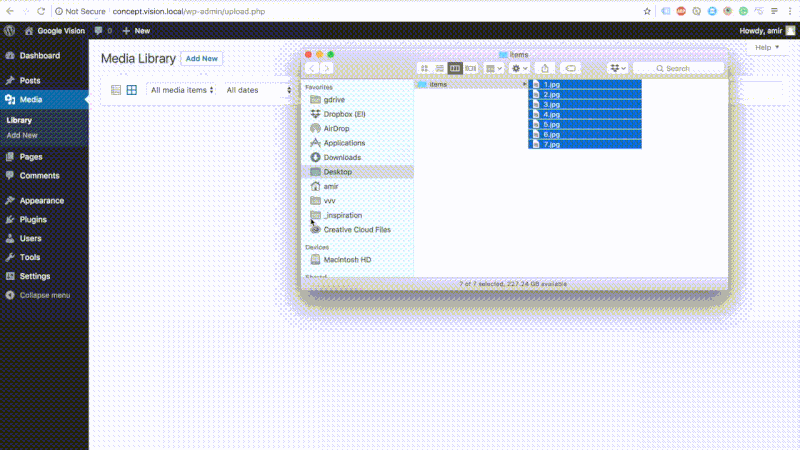Open the comments bubble in admin bar

click(x=103, y=31)
